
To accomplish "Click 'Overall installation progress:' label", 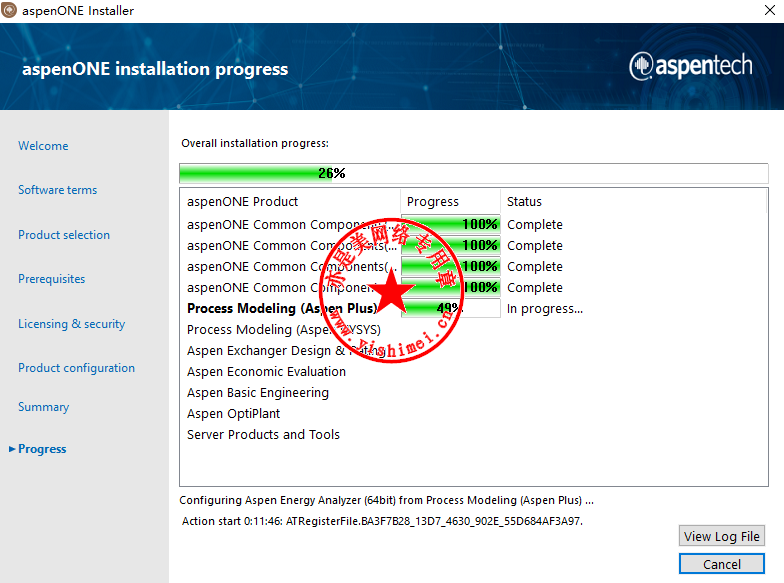I will point(255,144).
